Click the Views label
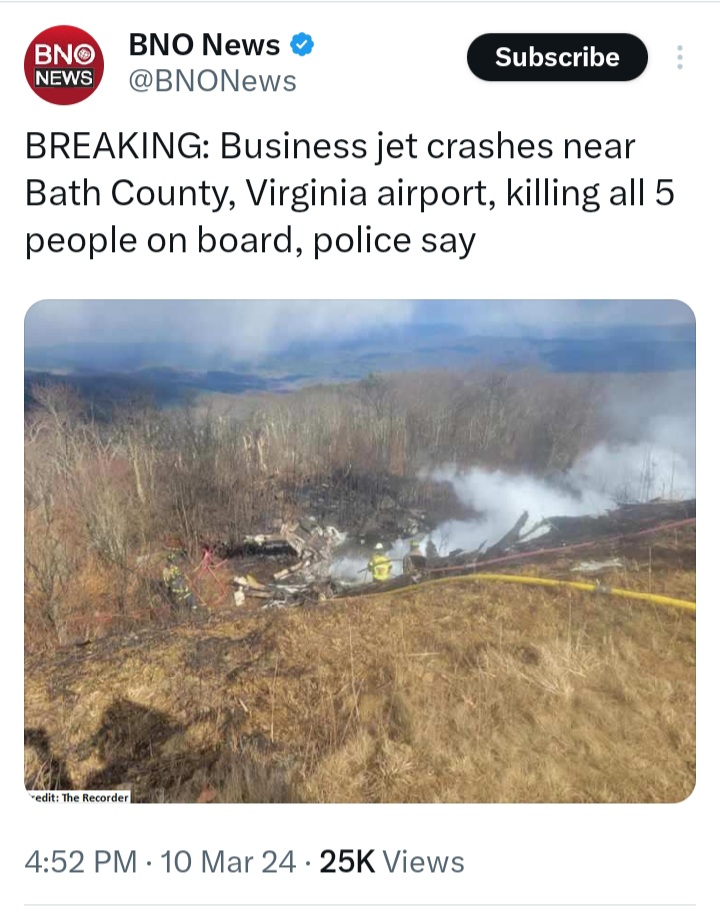Screen dimensions: 720x918 423,862
